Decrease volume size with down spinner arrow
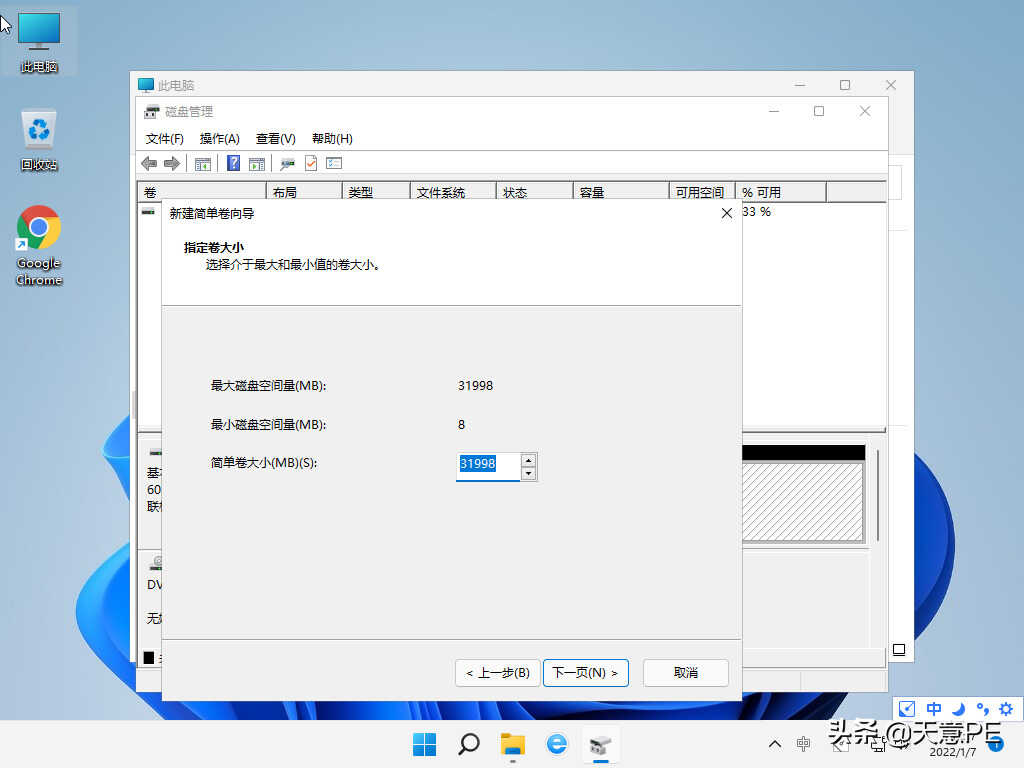This screenshot has width=1024, height=768. 529,473
